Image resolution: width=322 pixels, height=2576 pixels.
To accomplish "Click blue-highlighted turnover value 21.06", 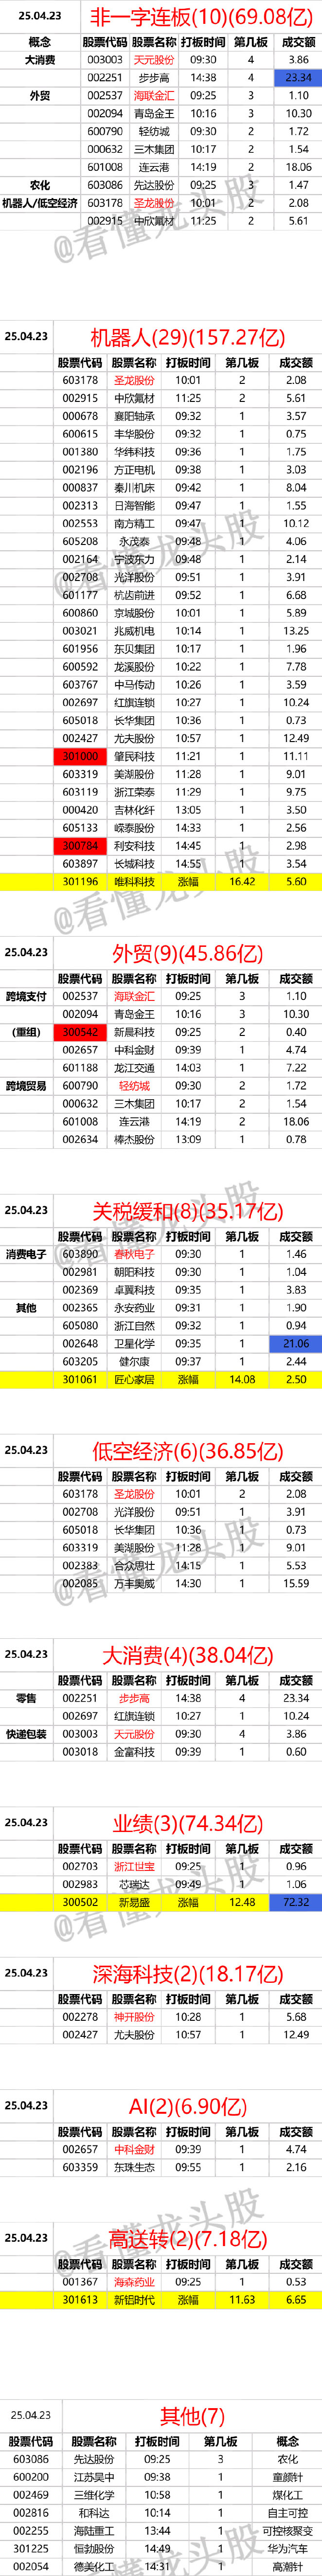I will click(296, 1344).
